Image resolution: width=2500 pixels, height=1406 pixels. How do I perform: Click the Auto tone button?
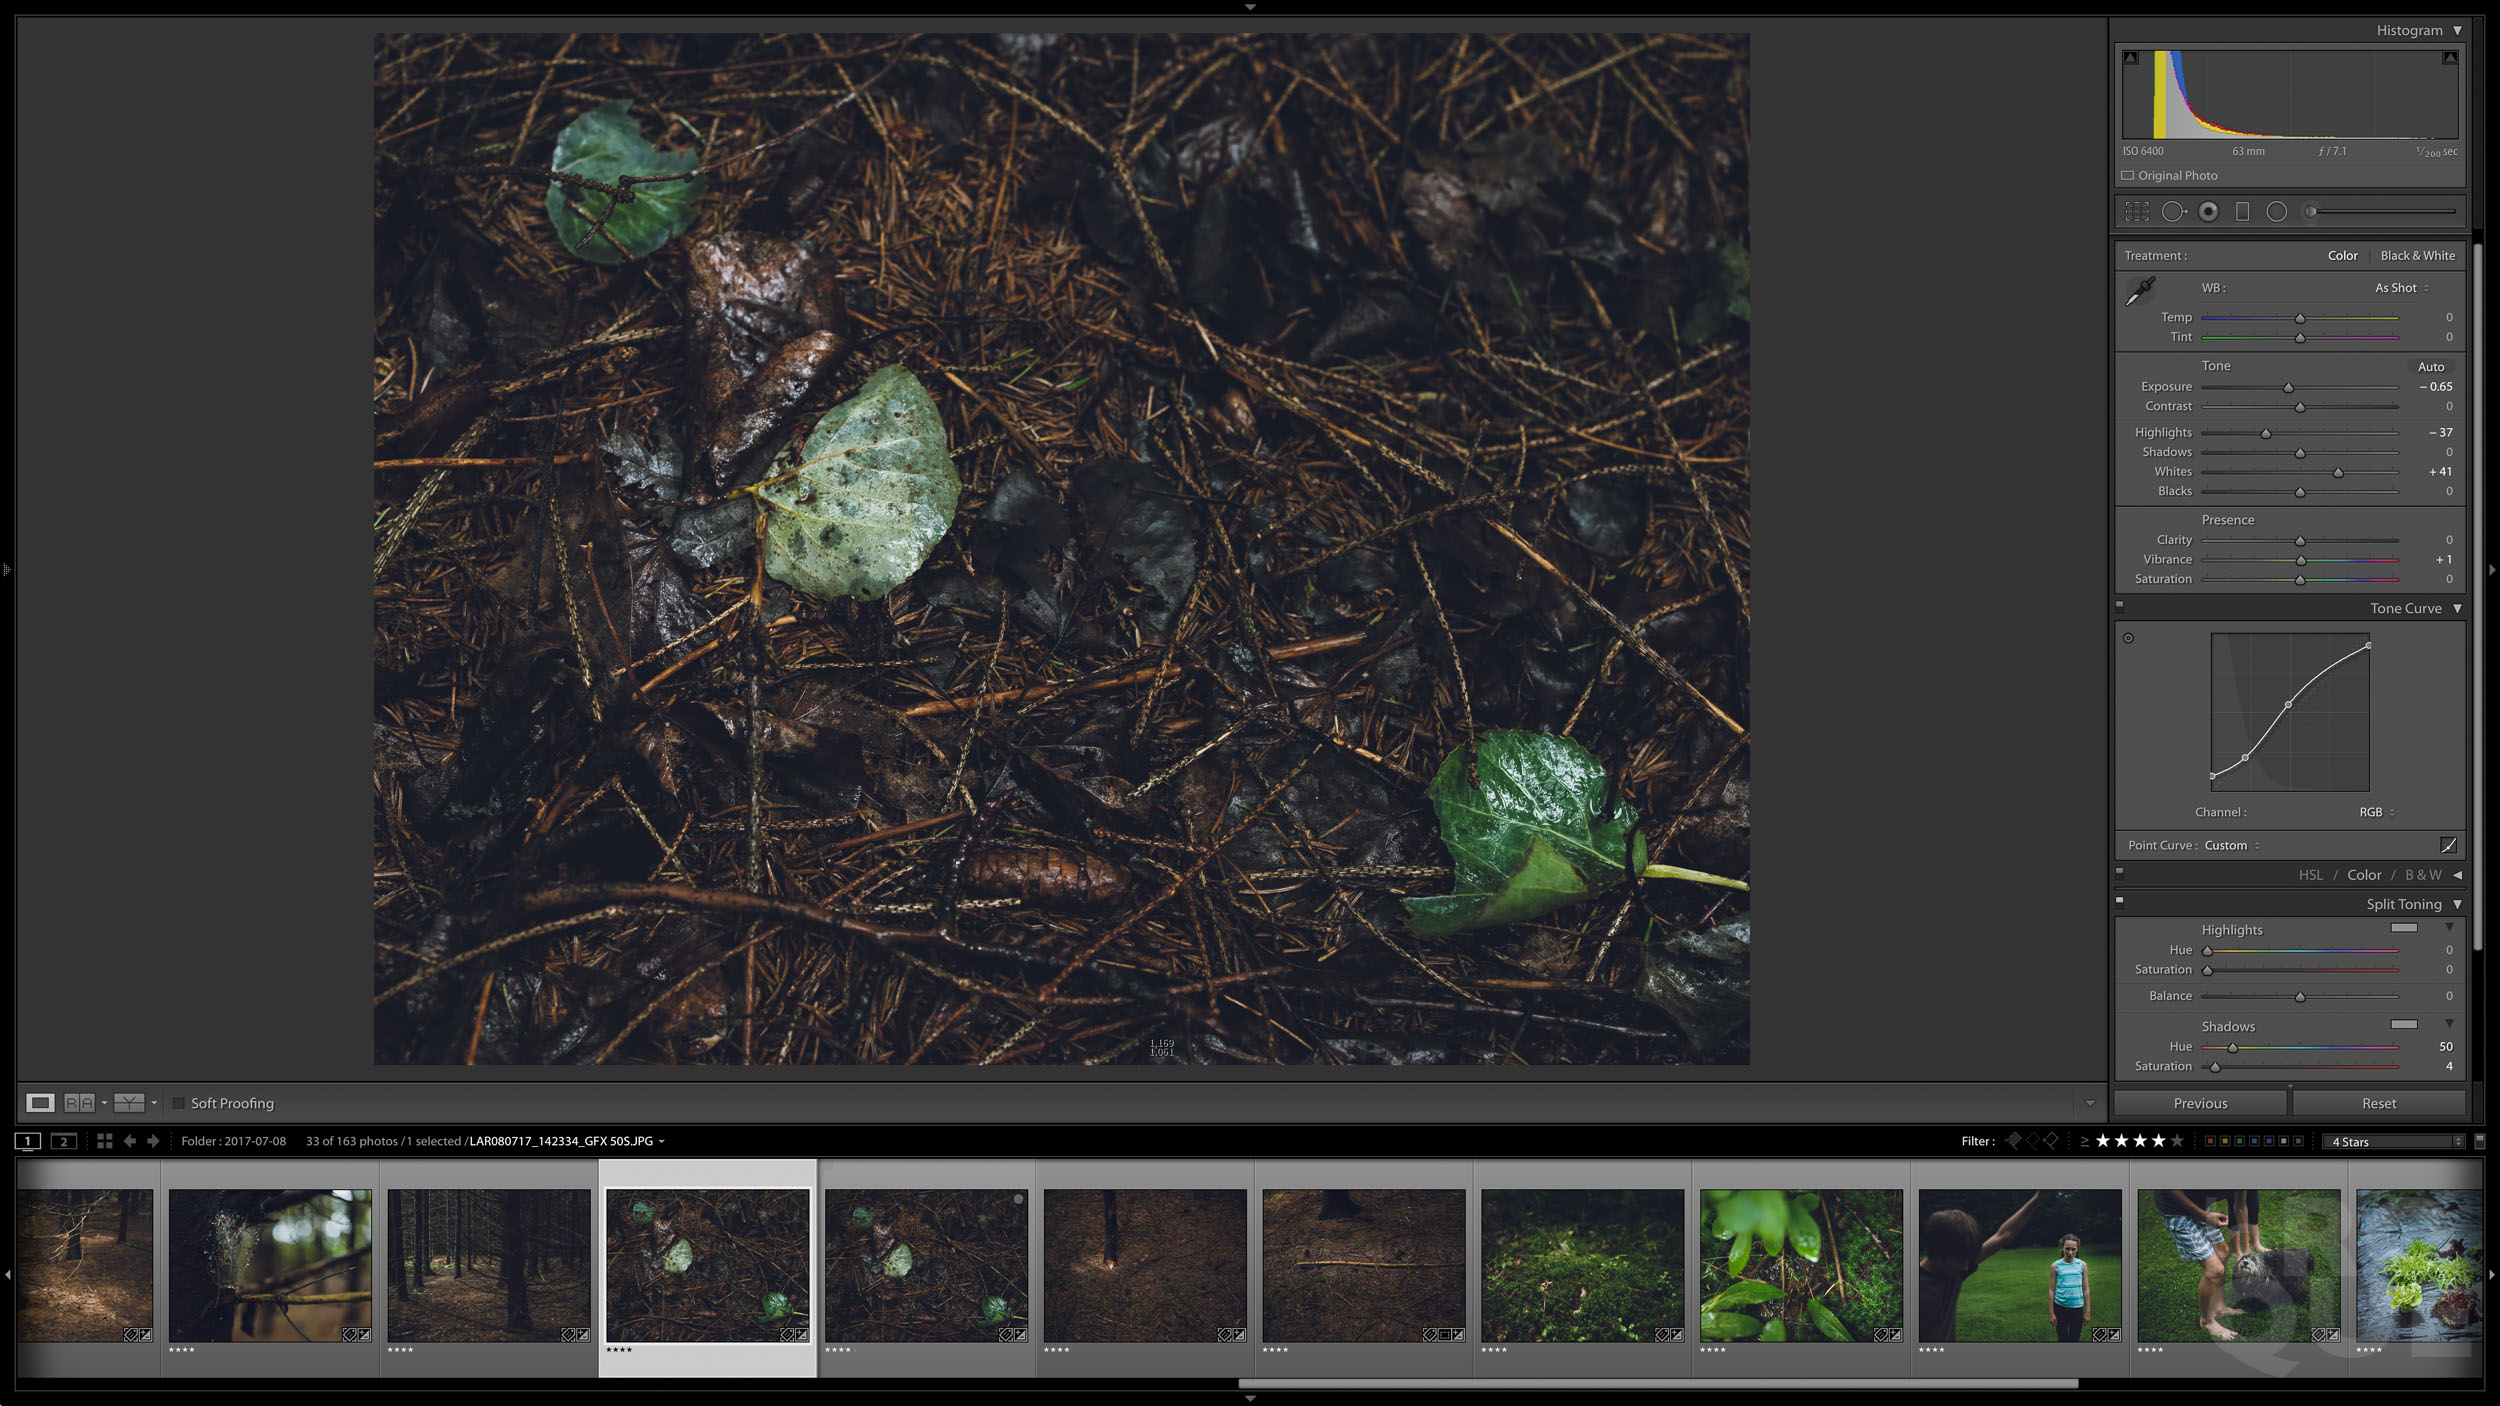[x=2431, y=367]
